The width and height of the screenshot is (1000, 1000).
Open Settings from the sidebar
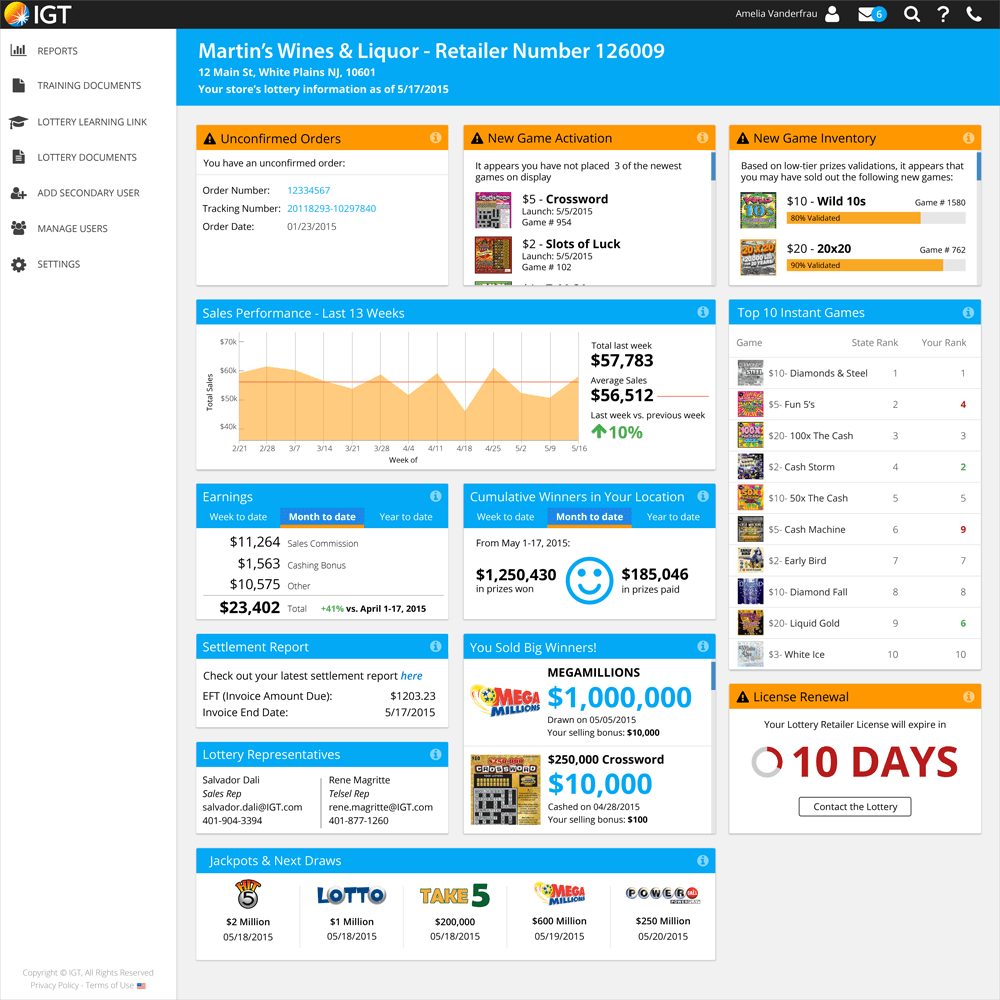click(x=58, y=264)
